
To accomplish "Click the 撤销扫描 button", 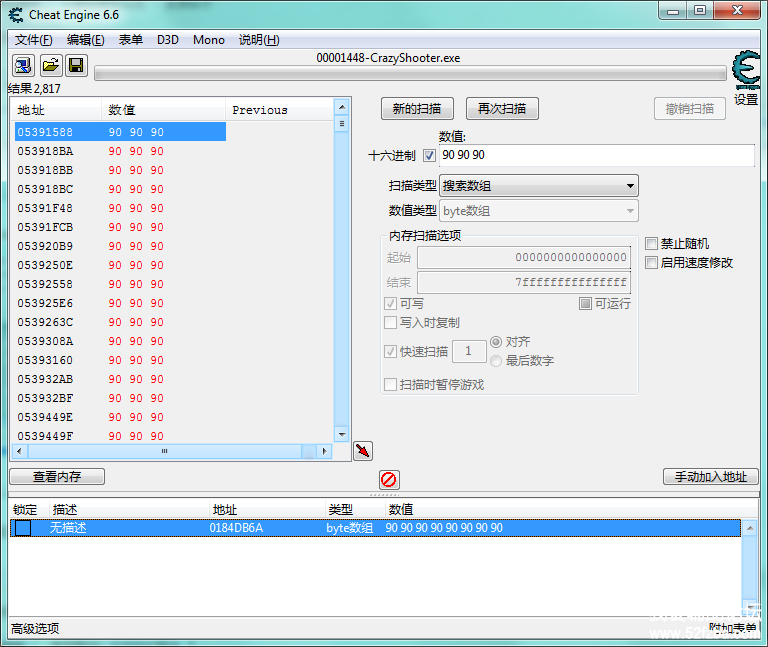I will click(x=690, y=109).
